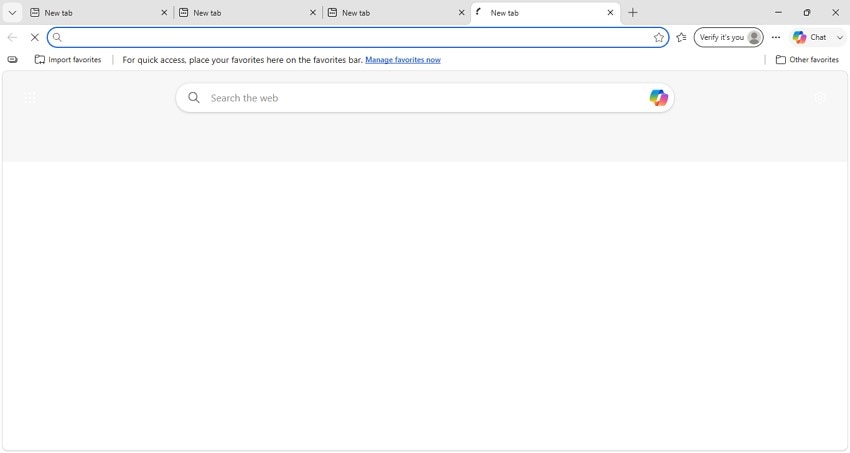
Task: Open Other favorites folder
Action: (807, 60)
